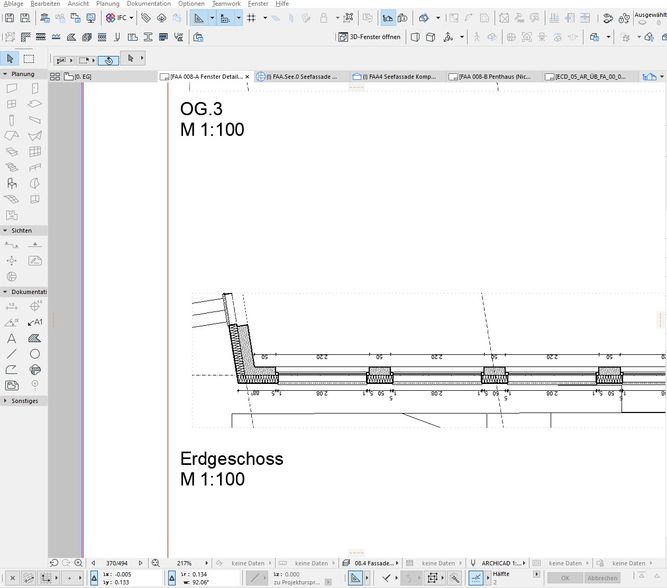Select the Text tool (A)
Viewport: 667px width, 588px height.
(x=11, y=338)
